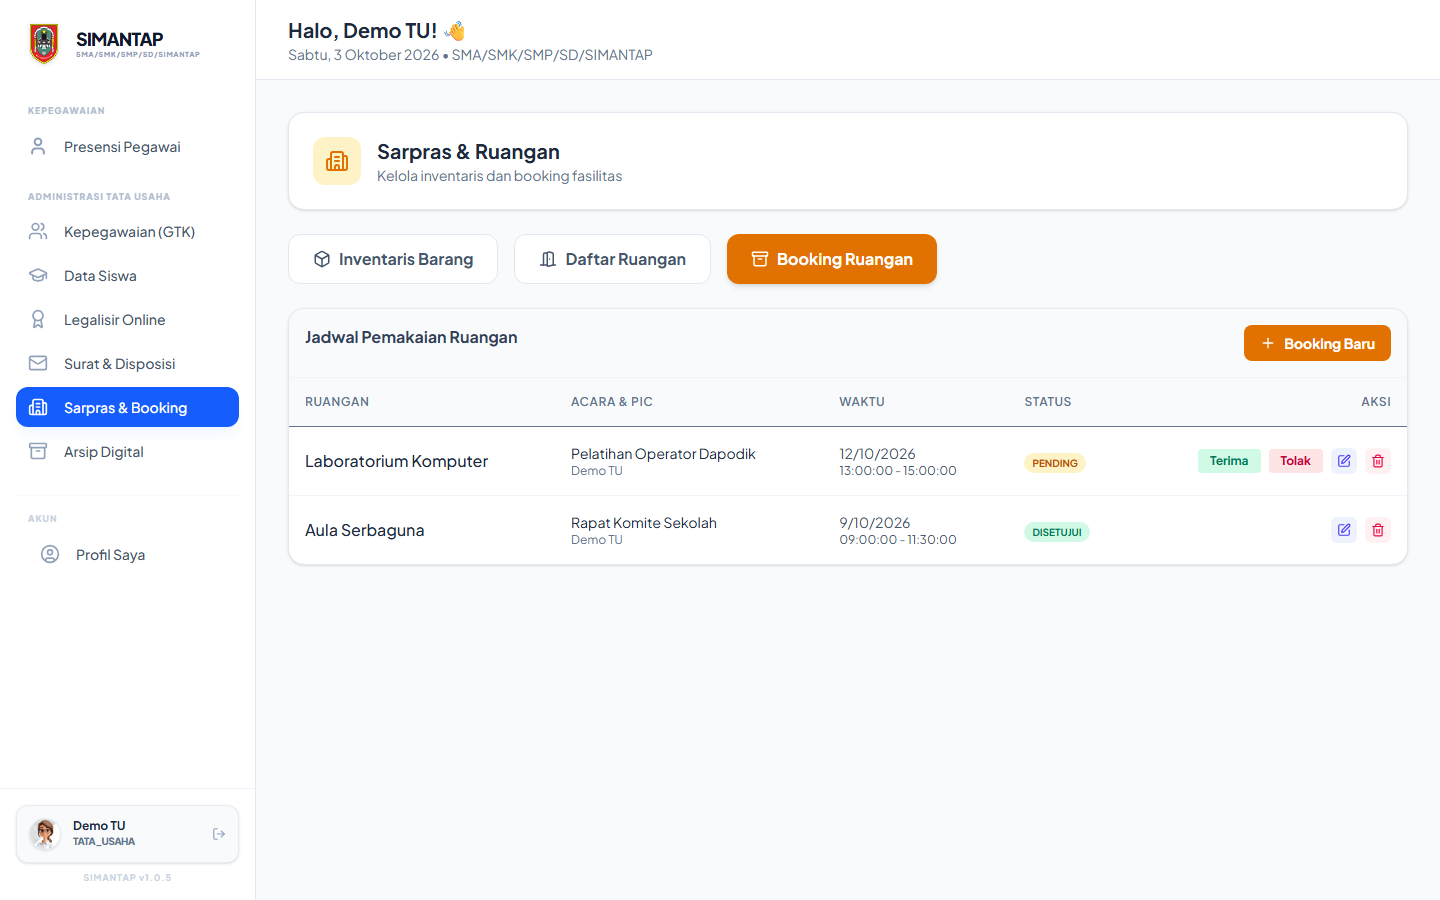Viewport: 1440px width, 900px height.
Task: Edit the Aula Serbaguna booking
Action: (x=1344, y=530)
